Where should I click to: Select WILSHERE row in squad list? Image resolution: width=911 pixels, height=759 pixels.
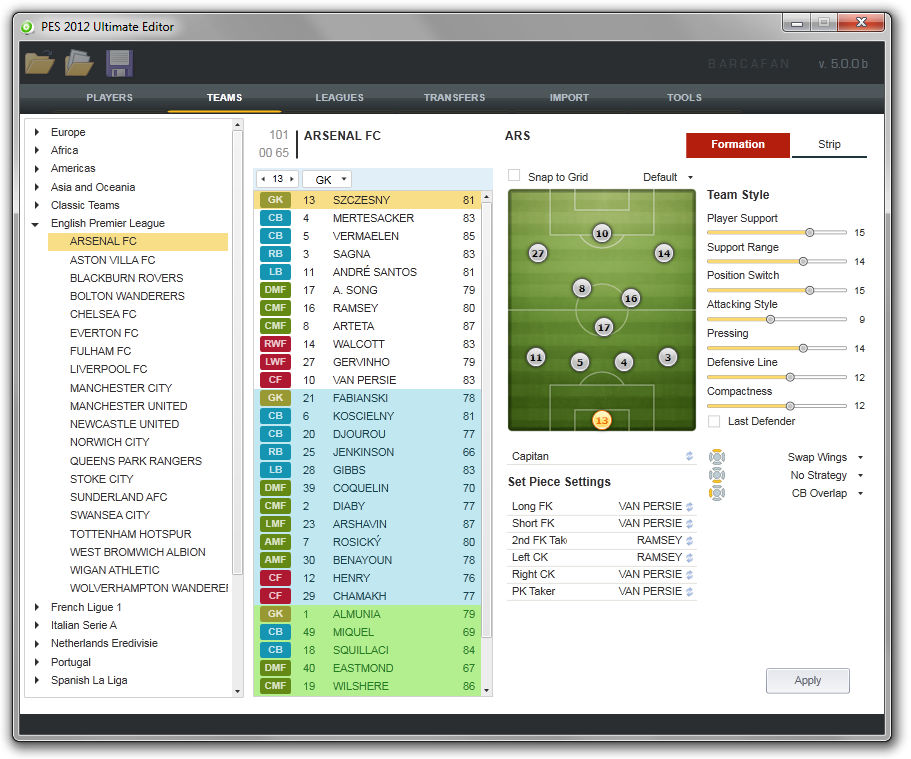367,686
